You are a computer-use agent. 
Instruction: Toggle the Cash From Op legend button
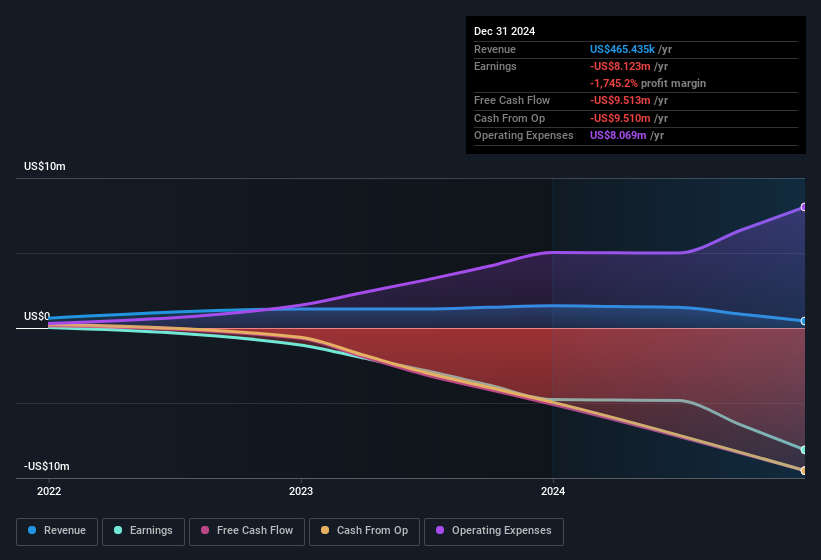(364, 531)
